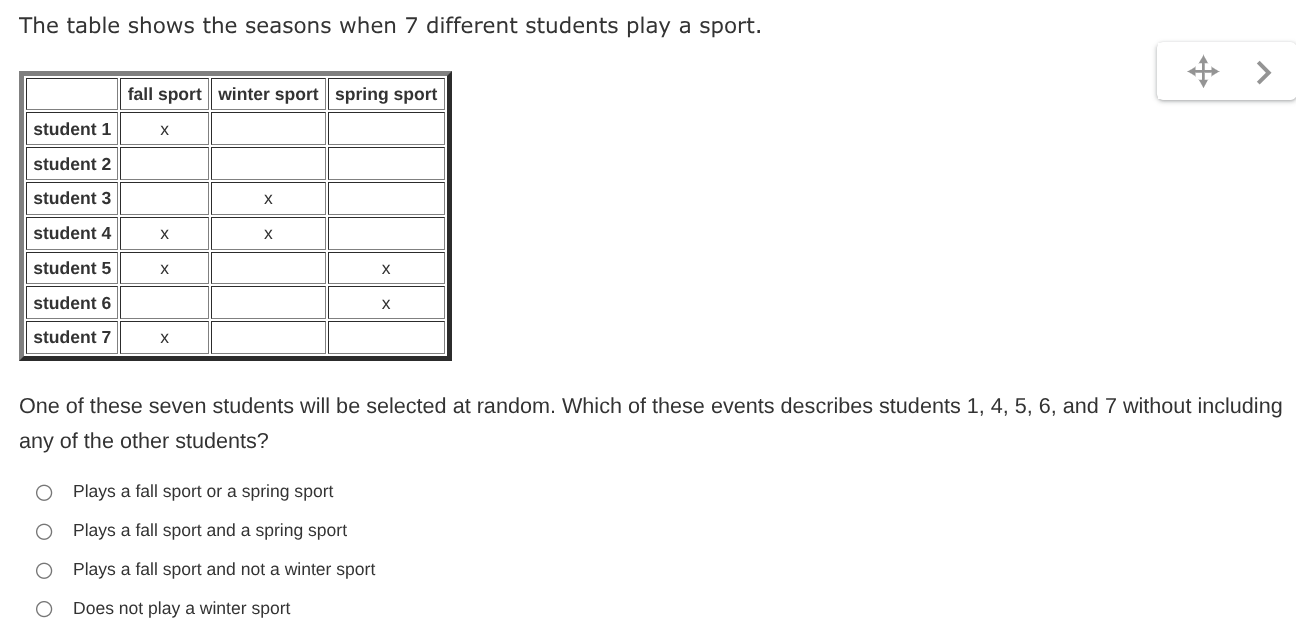The height and width of the screenshot is (633, 1296).
Task: Click the move question icon
Action: pos(1203,71)
